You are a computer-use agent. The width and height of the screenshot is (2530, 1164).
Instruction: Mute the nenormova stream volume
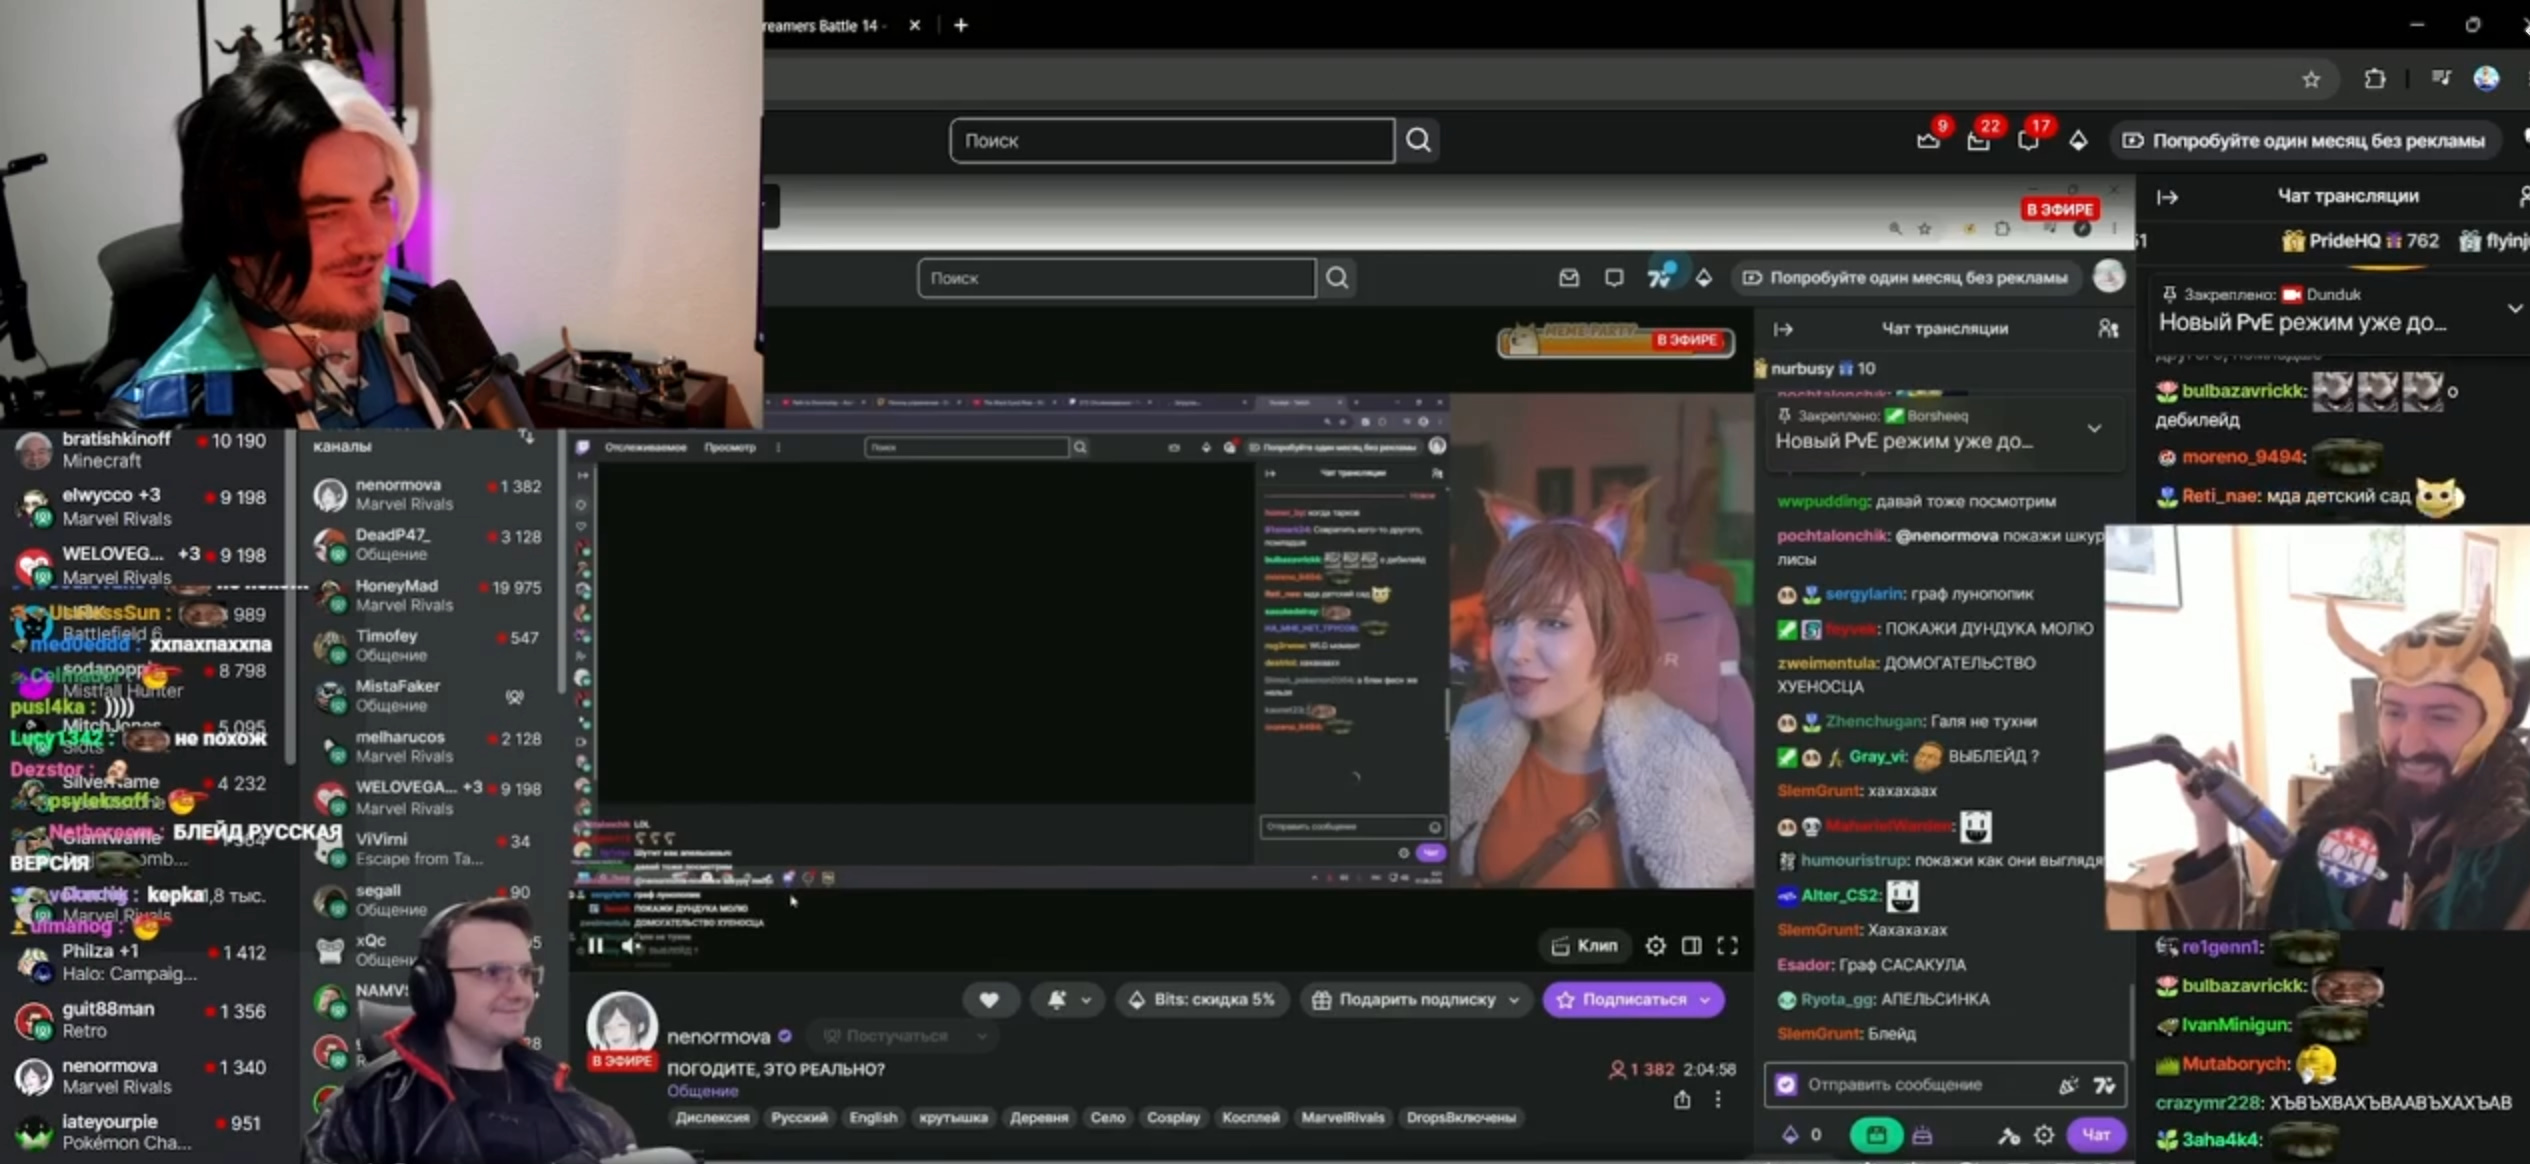pyautogui.click(x=630, y=946)
